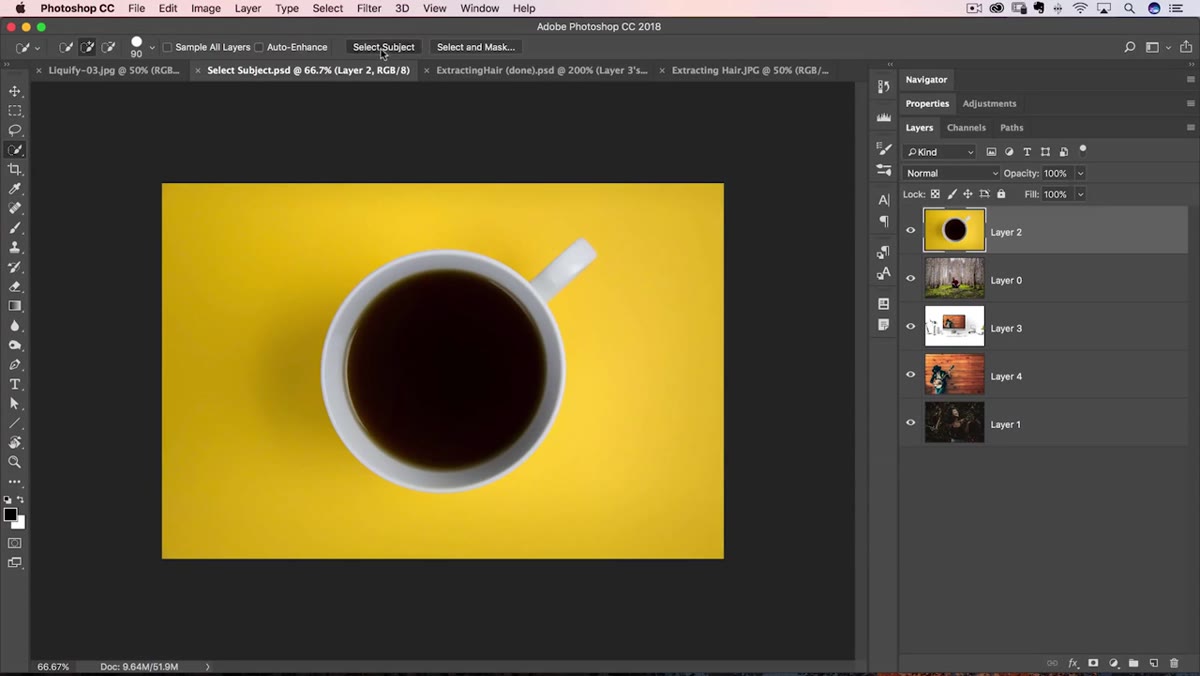Viewport: 1200px width, 676px height.
Task: Select the Eyedropper tool
Action: [x=15, y=189]
